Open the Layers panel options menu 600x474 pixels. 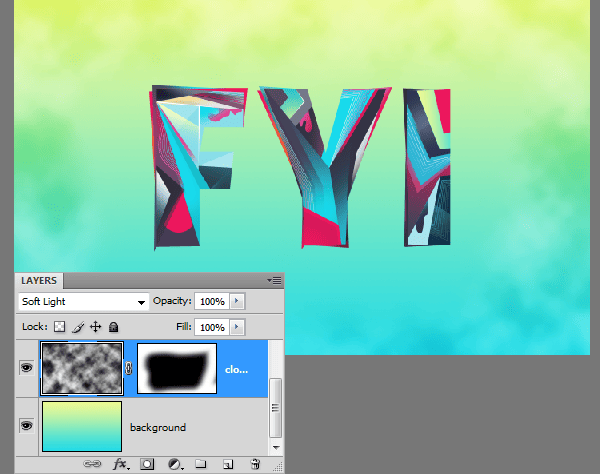click(x=274, y=281)
